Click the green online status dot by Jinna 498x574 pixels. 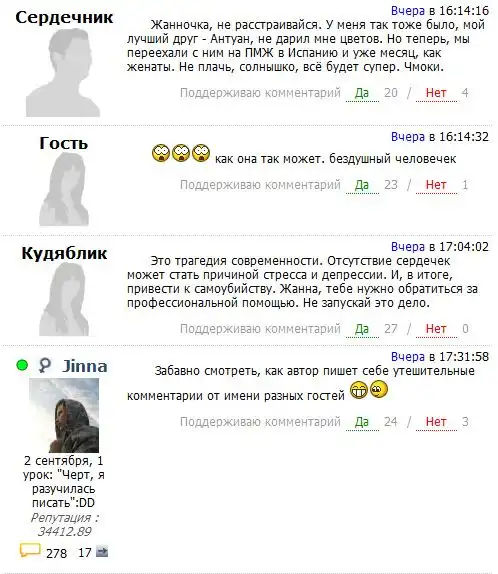click(x=22, y=365)
